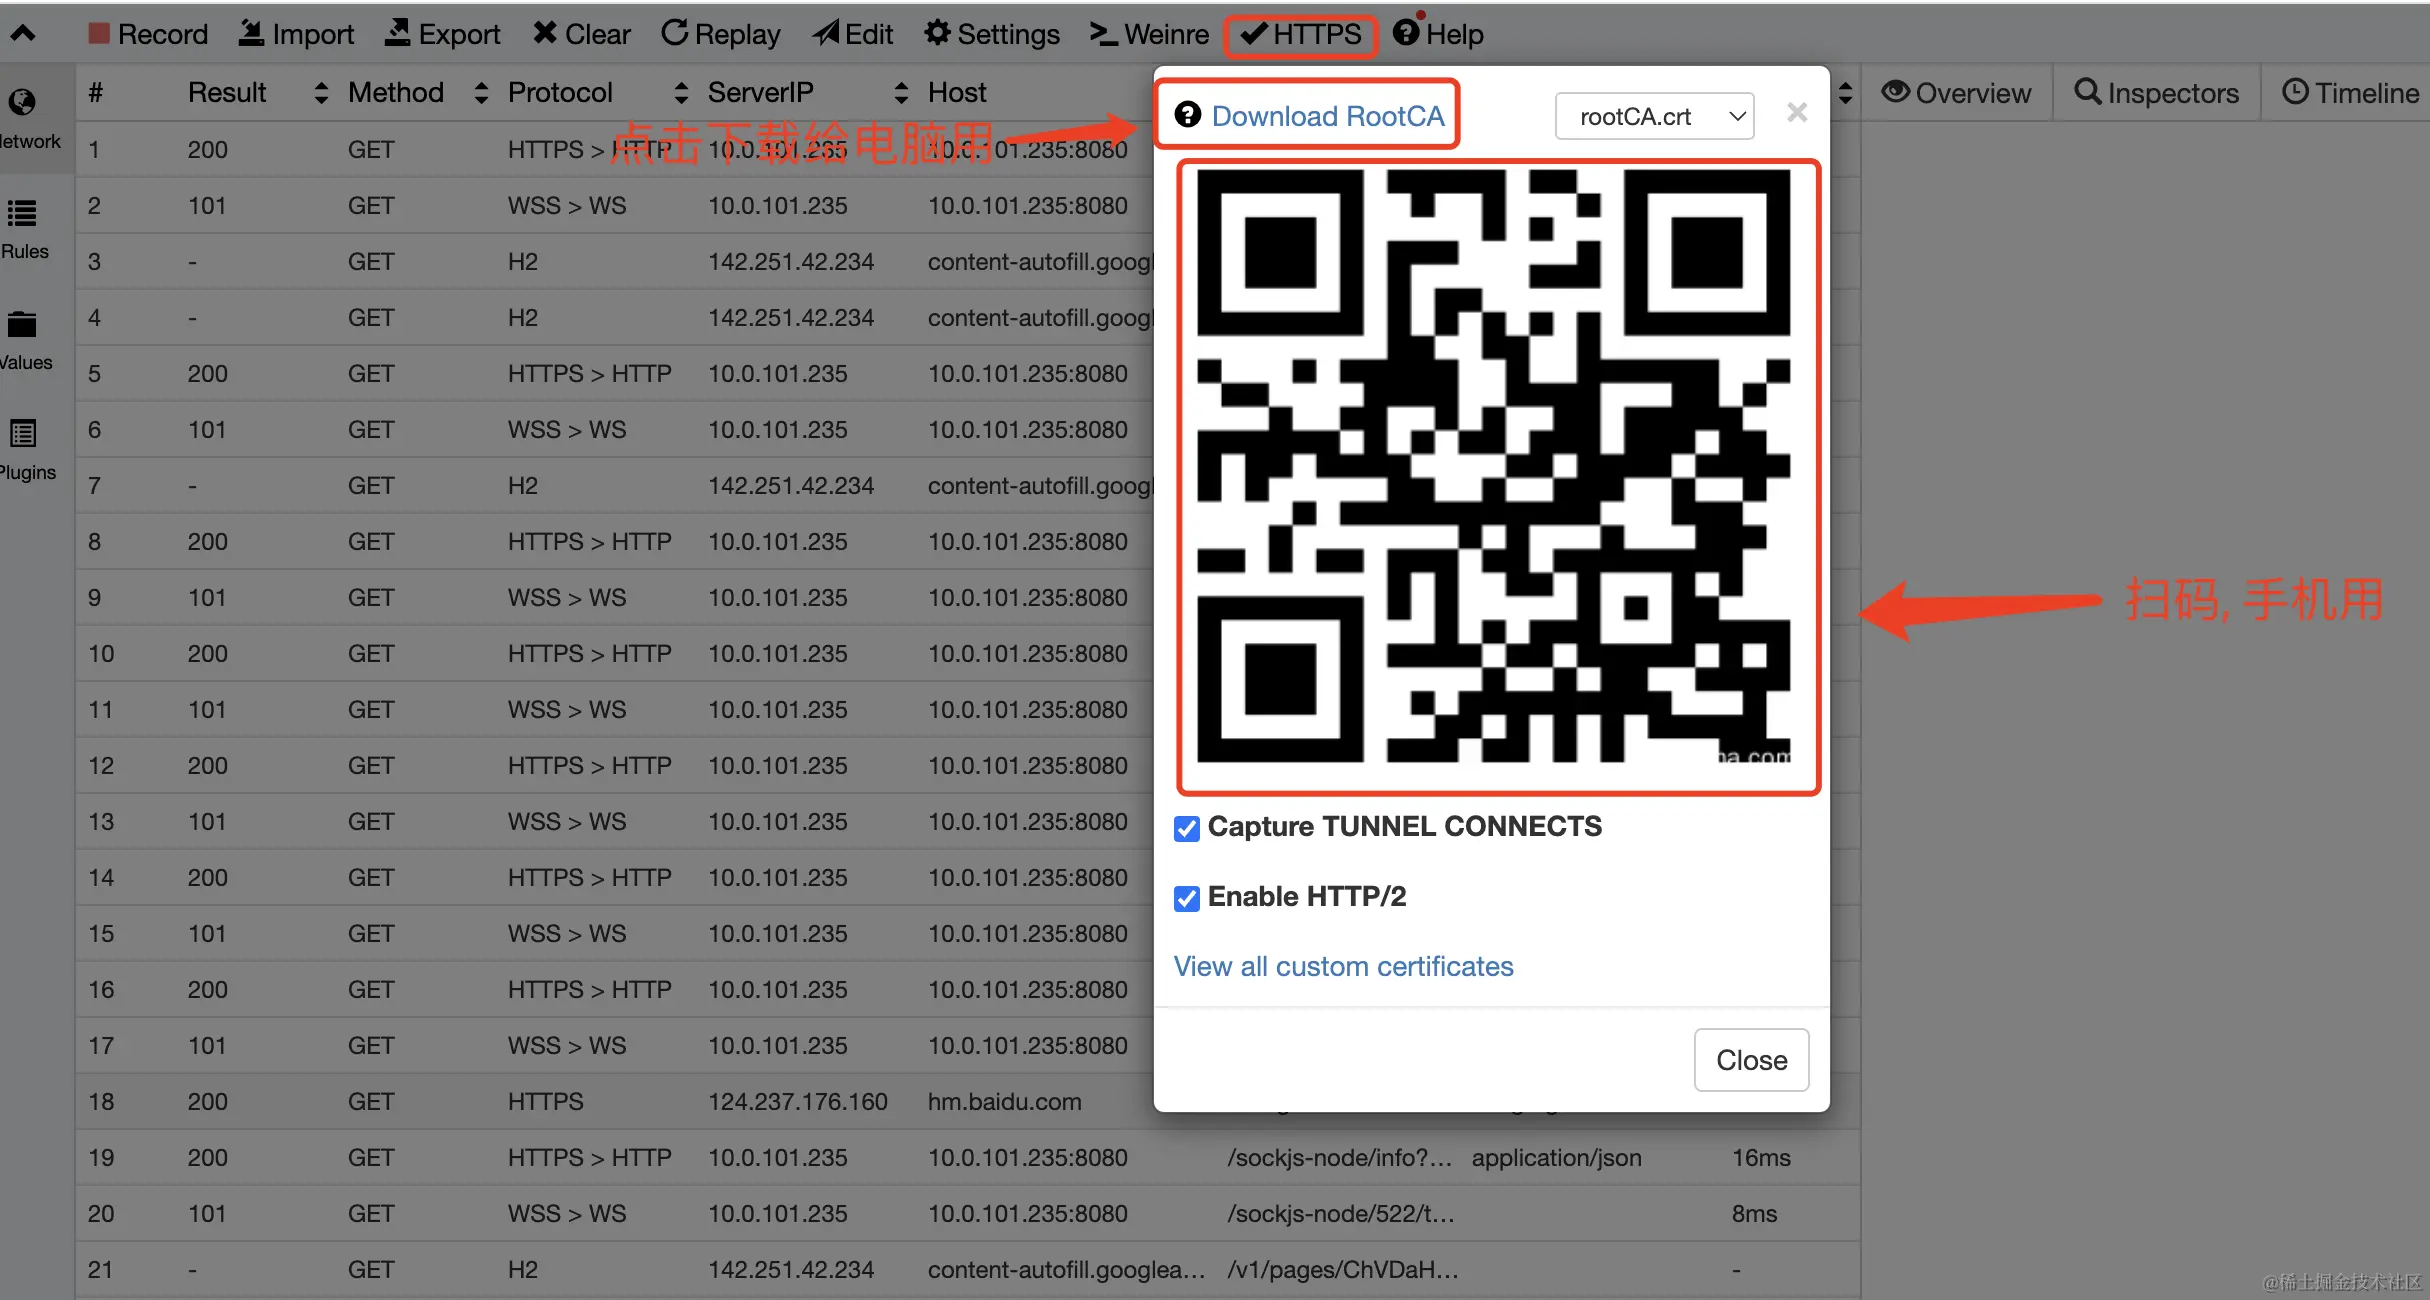
Task: Toggle Capture TUNNEL CONNECTS checkbox
Action: tap(1187, 828)
